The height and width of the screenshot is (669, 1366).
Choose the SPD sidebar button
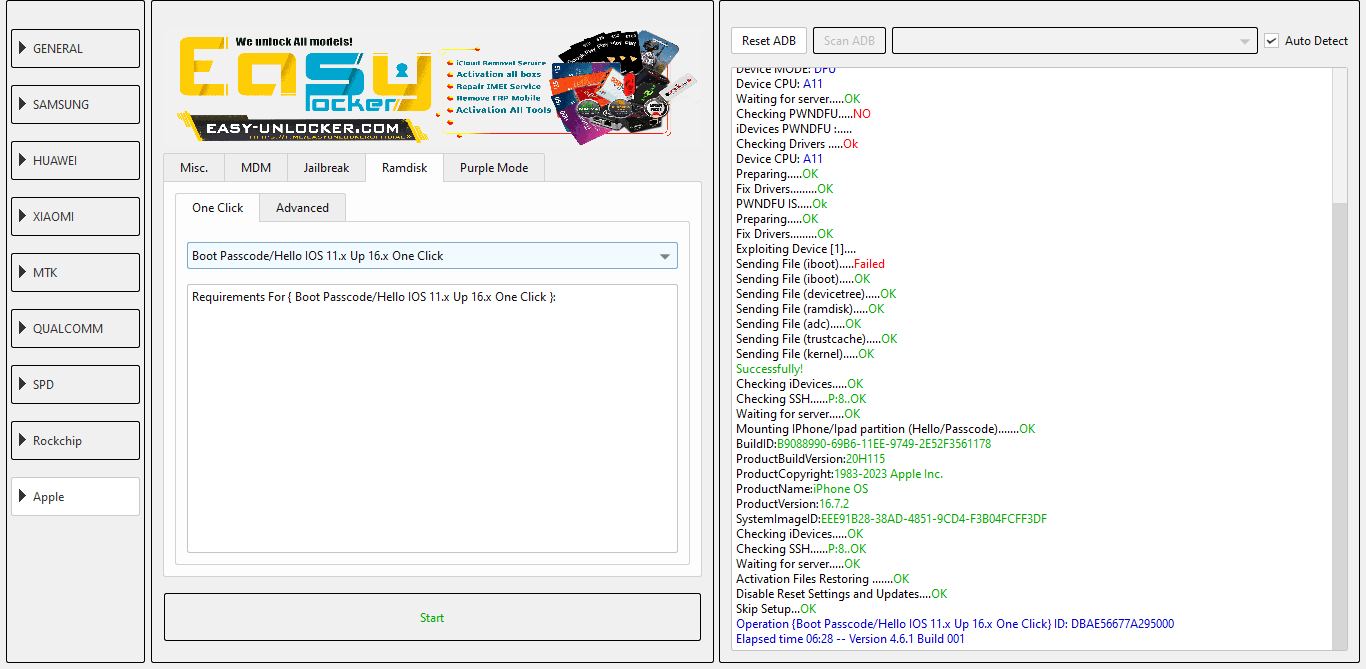click(x=75, y=384)
